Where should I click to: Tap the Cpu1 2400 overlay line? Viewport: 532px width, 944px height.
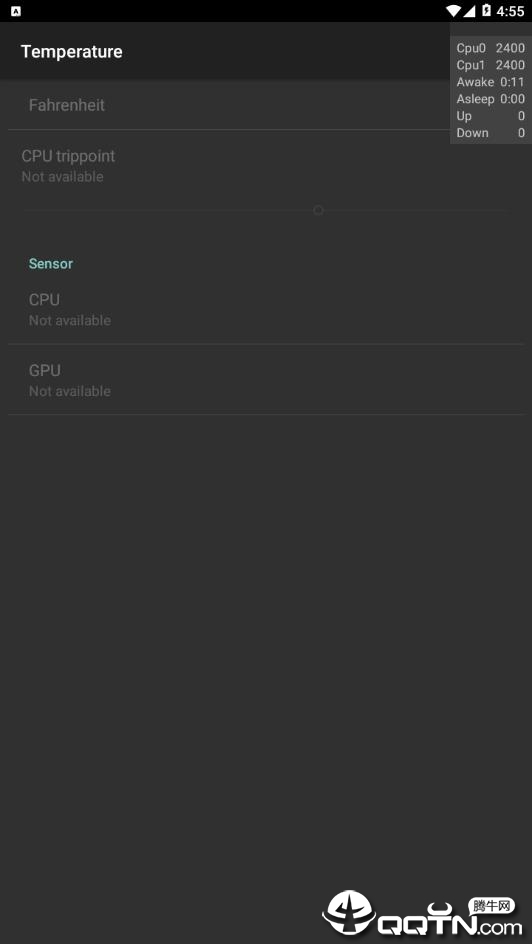pyautogui.click(x=490, y=64)
